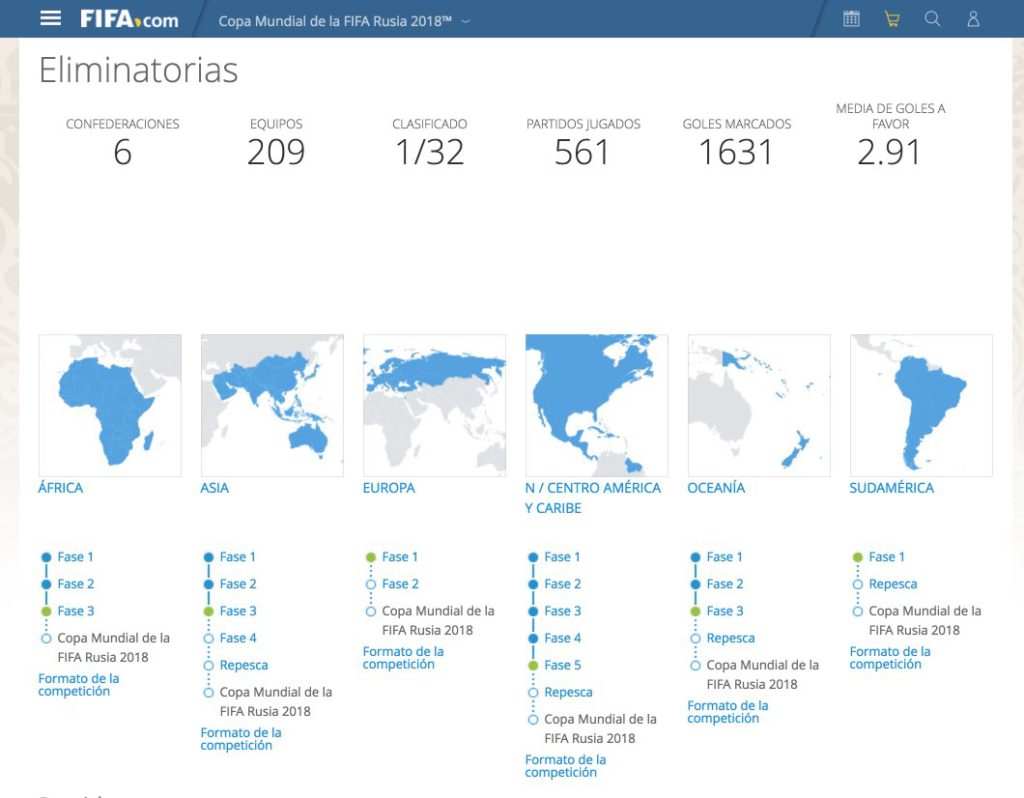Viewport: 1024px width, 798px height.
Task: Open Formato de la competición under Europa
Action: (x=403, y=658)
